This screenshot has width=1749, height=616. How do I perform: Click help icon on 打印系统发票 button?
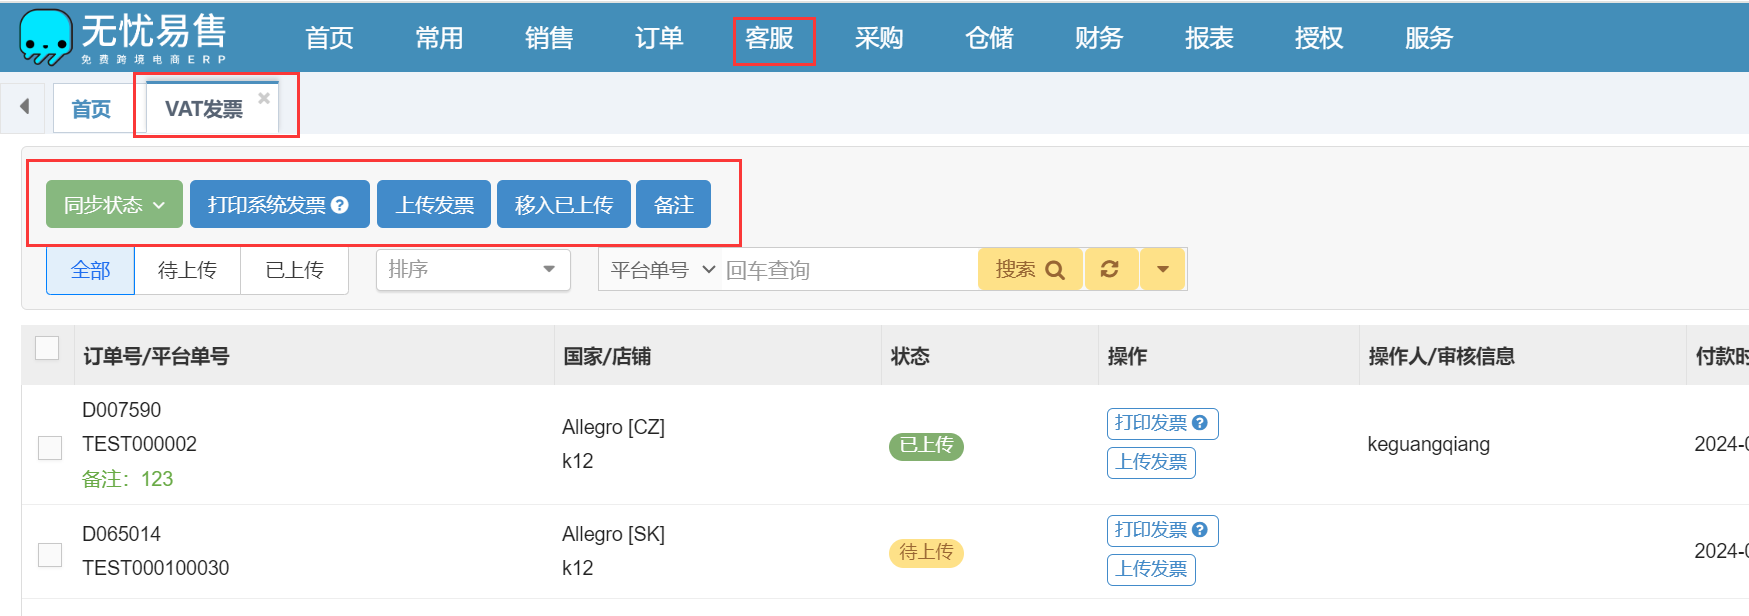pyautogui.click(x=340, y=205)
